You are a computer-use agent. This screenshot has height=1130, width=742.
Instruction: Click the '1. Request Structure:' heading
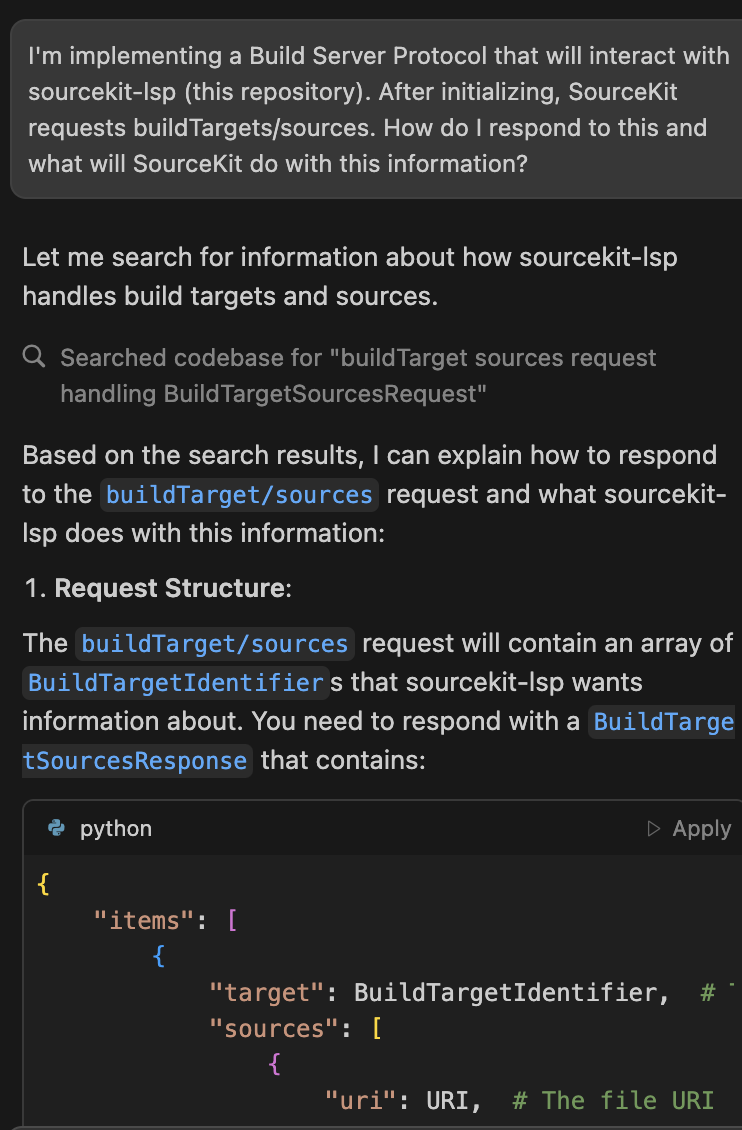(158, 589)
